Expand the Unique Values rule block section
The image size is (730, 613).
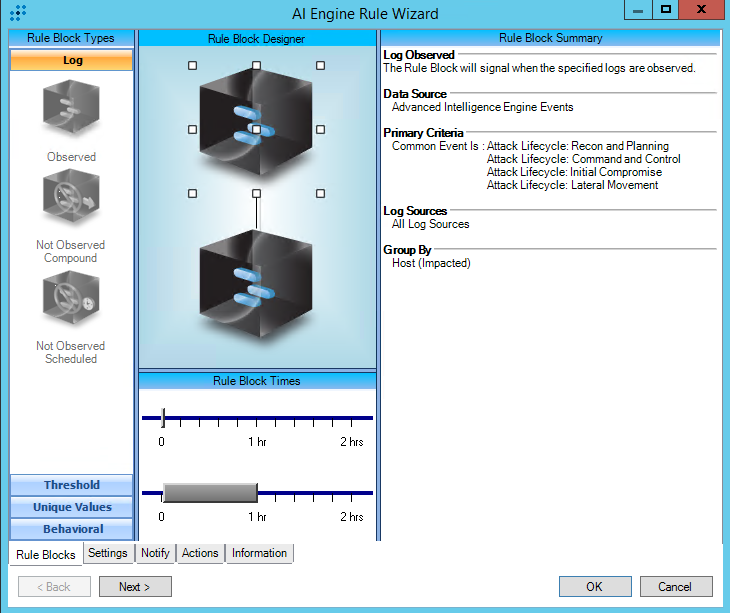[71, 507]
